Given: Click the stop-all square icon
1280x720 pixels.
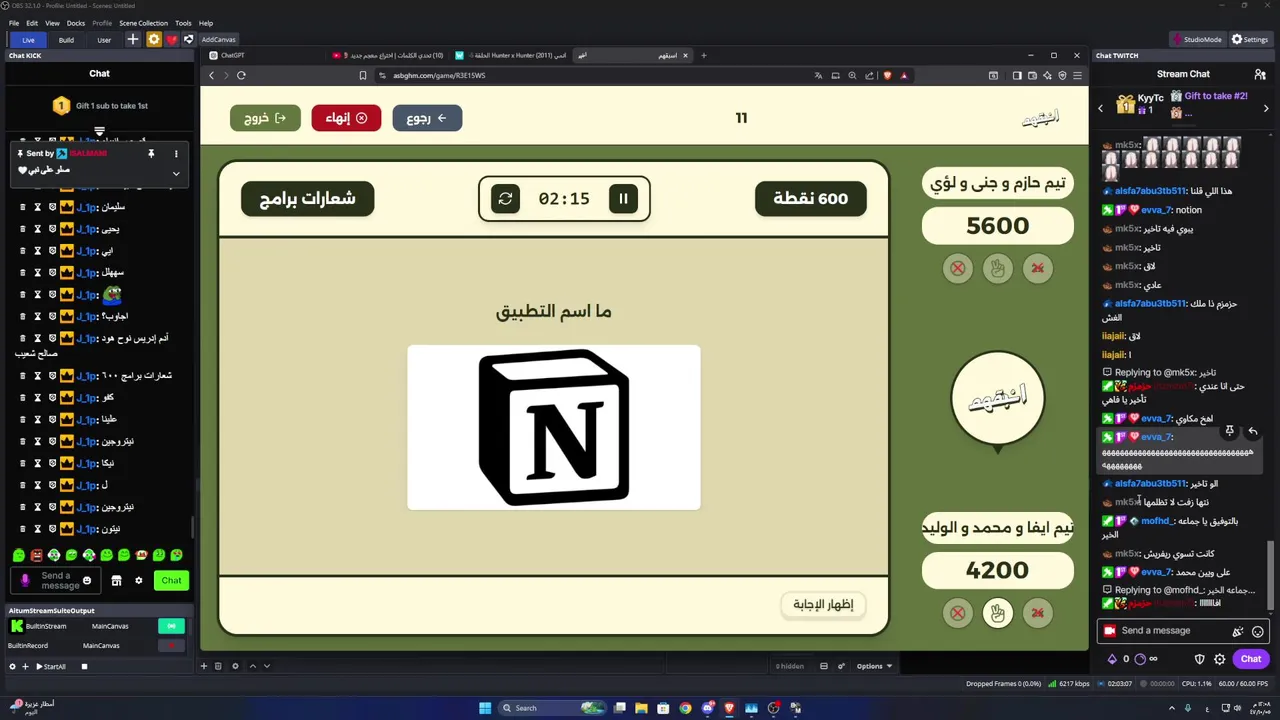Looking at the screenshot, I should click(x=84, y=666).
